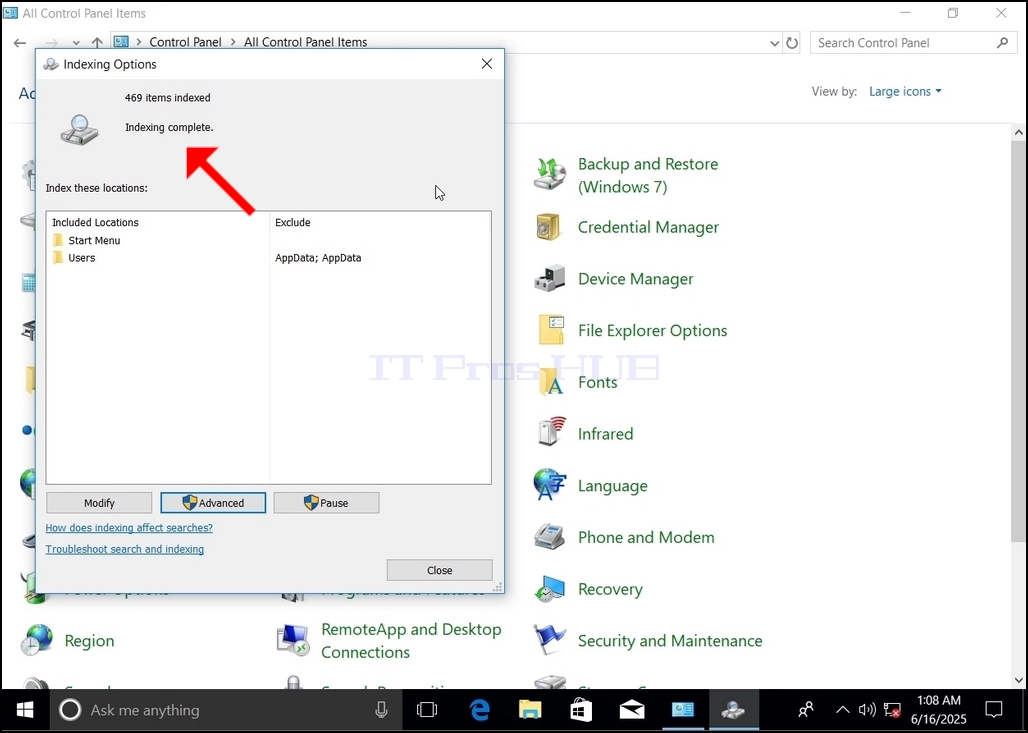Open the People tray icon
1028x733 pixels.
coord(806,710)
